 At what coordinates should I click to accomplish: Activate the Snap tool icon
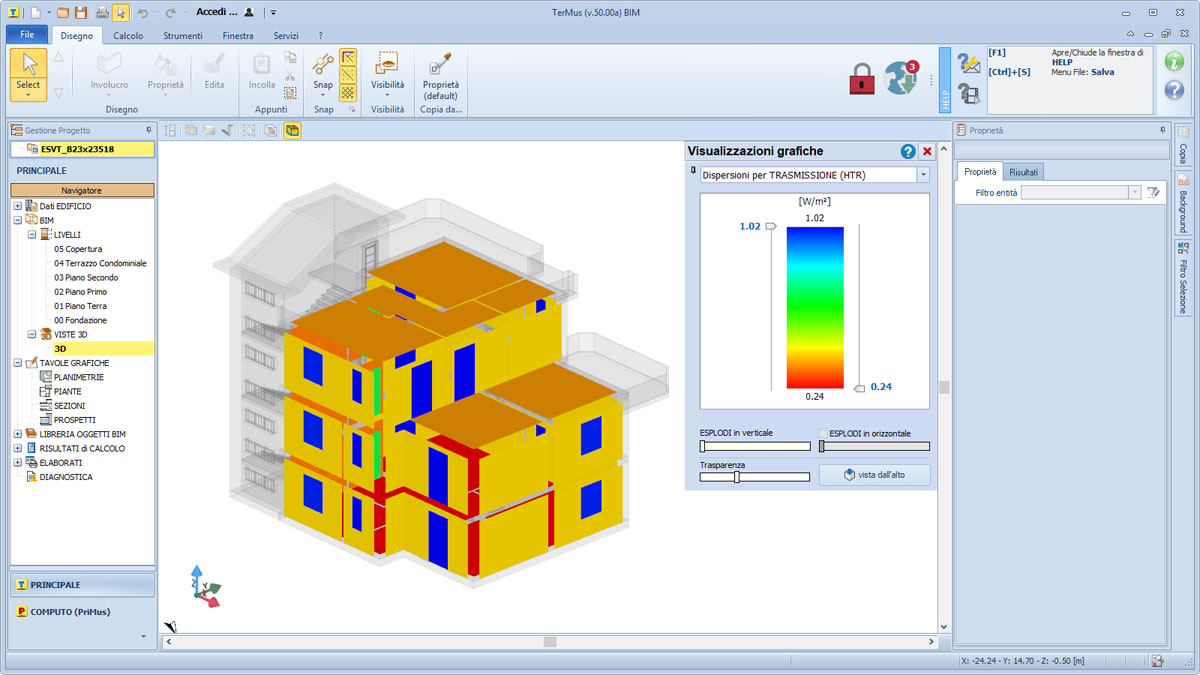coord(322,62)
